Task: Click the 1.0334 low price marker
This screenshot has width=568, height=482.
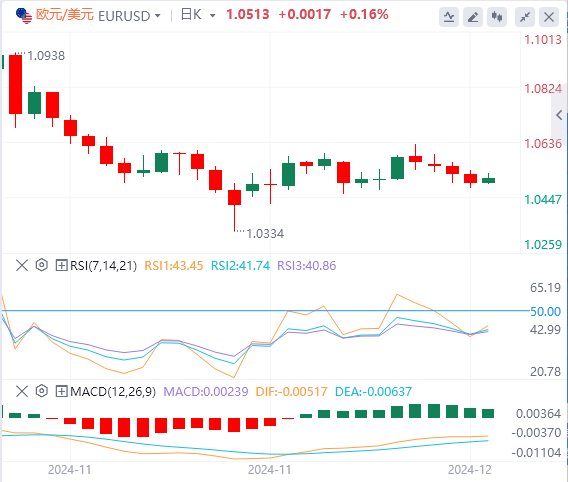Action: [x=265, y=234]
